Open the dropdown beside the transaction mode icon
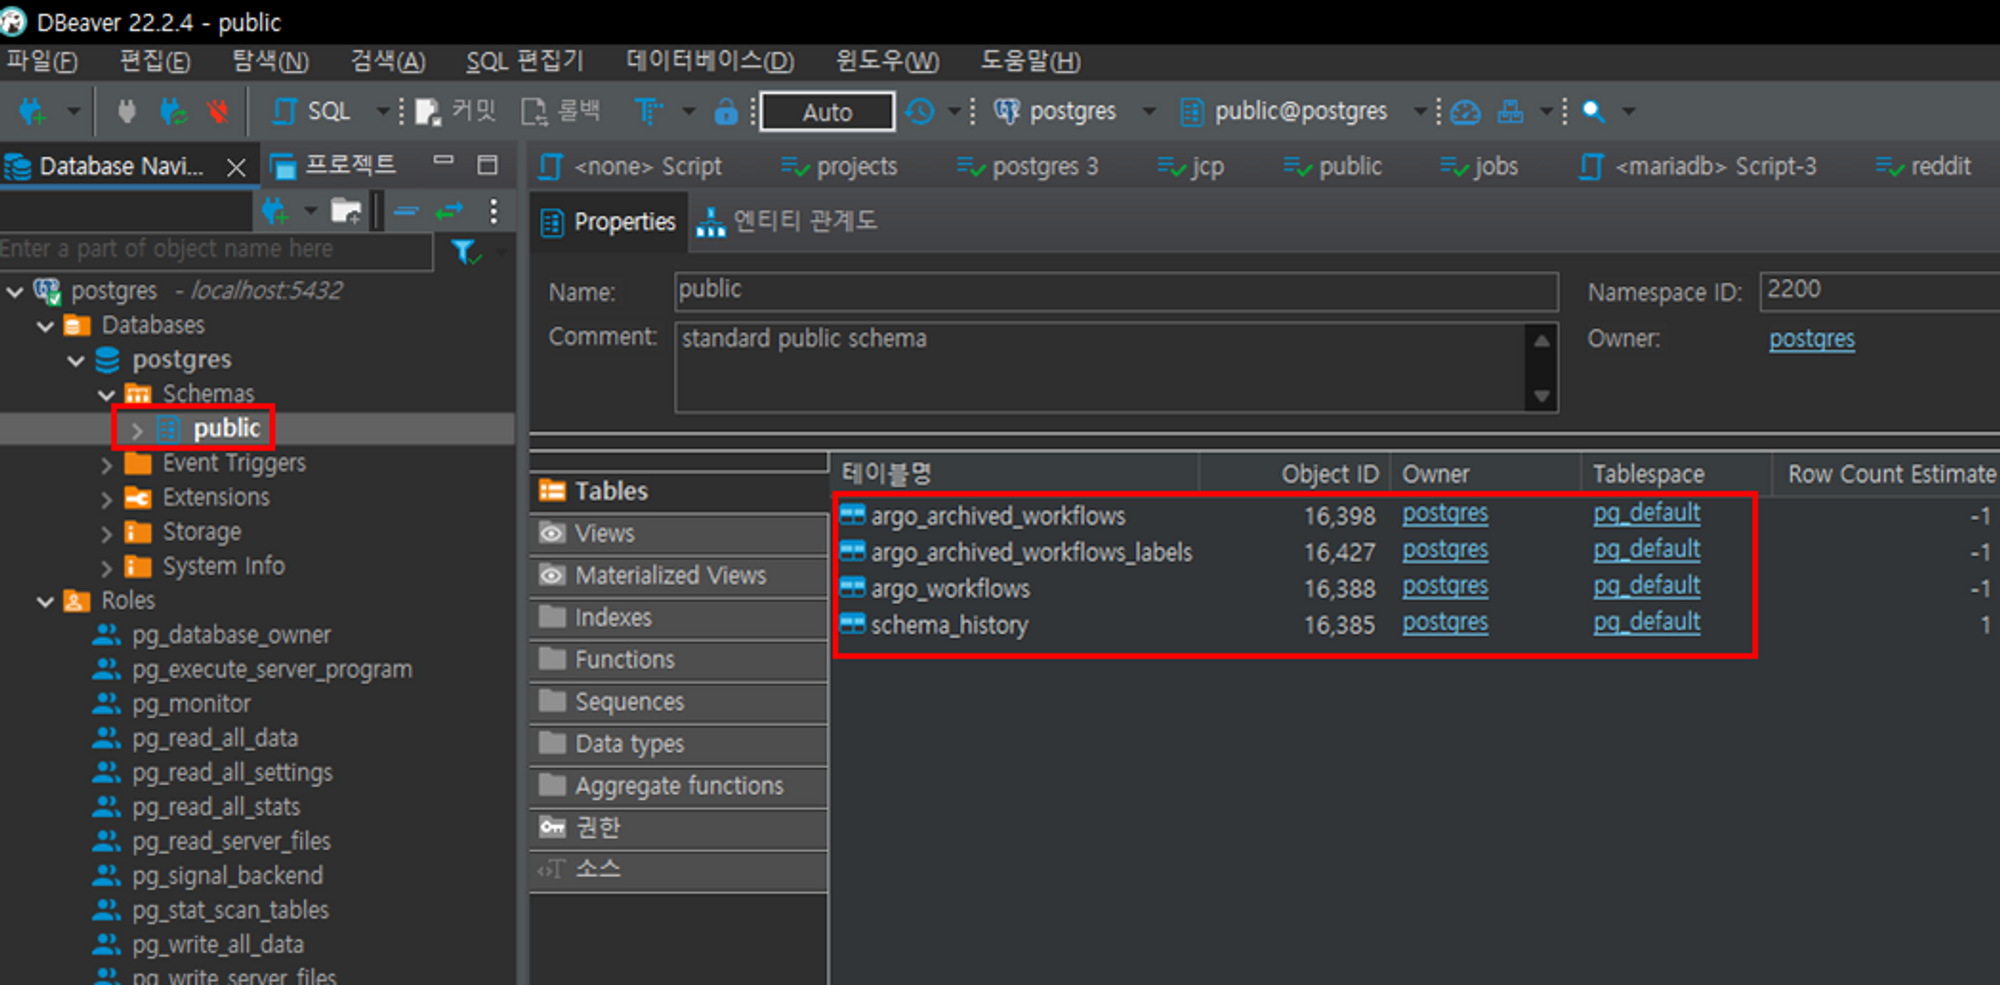Viewport: 2000px width, 985px height. coord(688,111)
